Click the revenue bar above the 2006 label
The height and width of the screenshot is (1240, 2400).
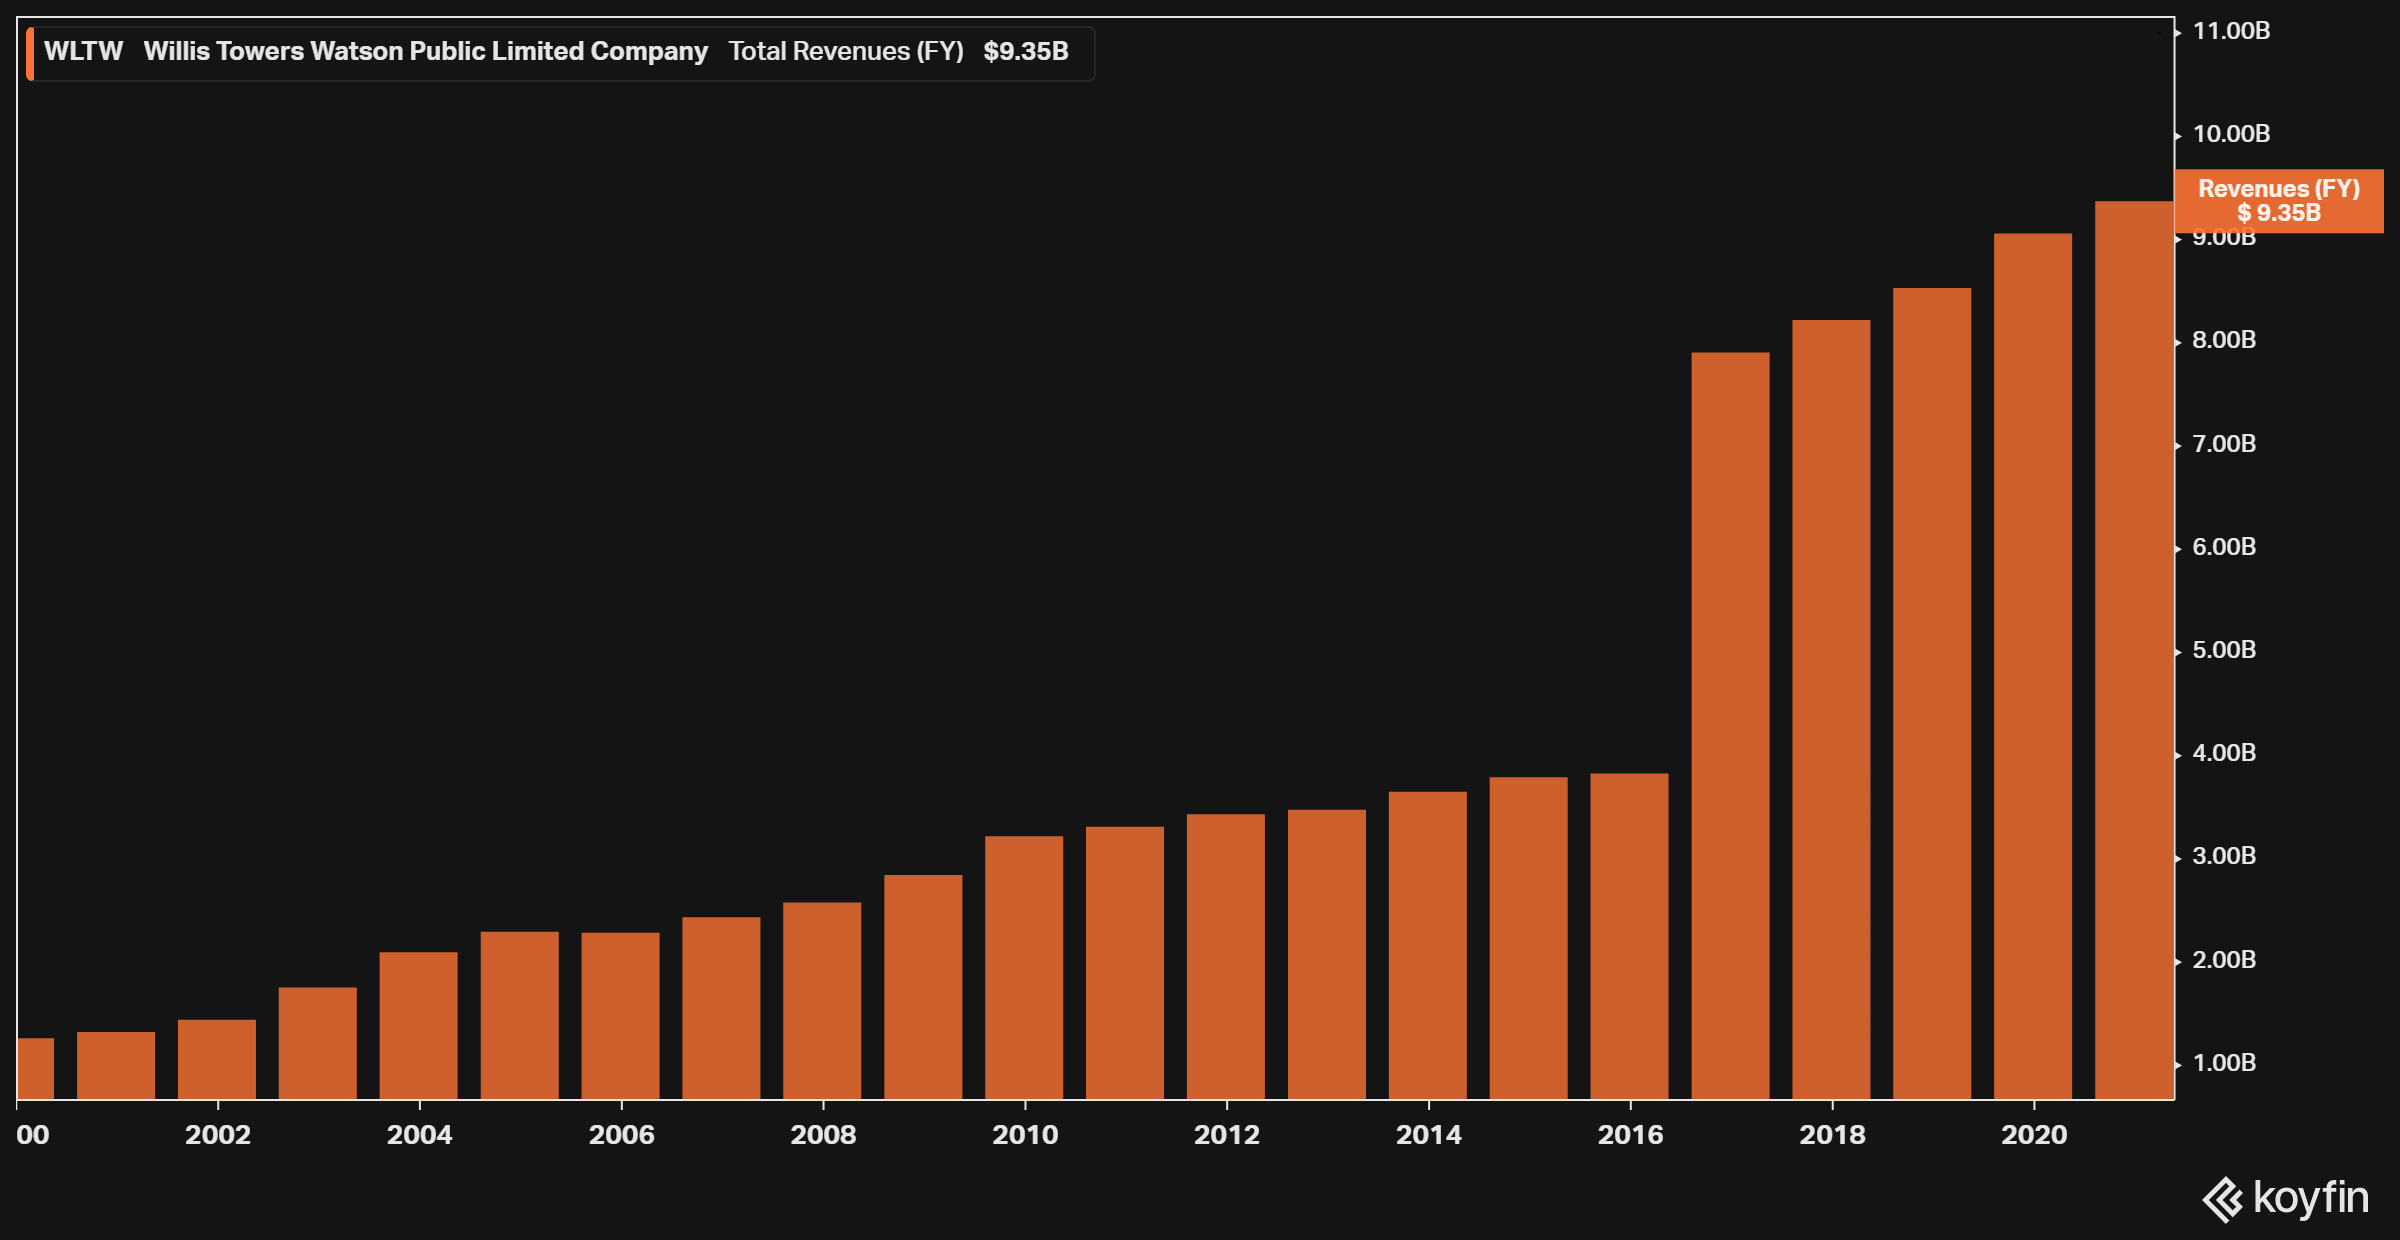pyautogui.click(x=620, y=1016)
